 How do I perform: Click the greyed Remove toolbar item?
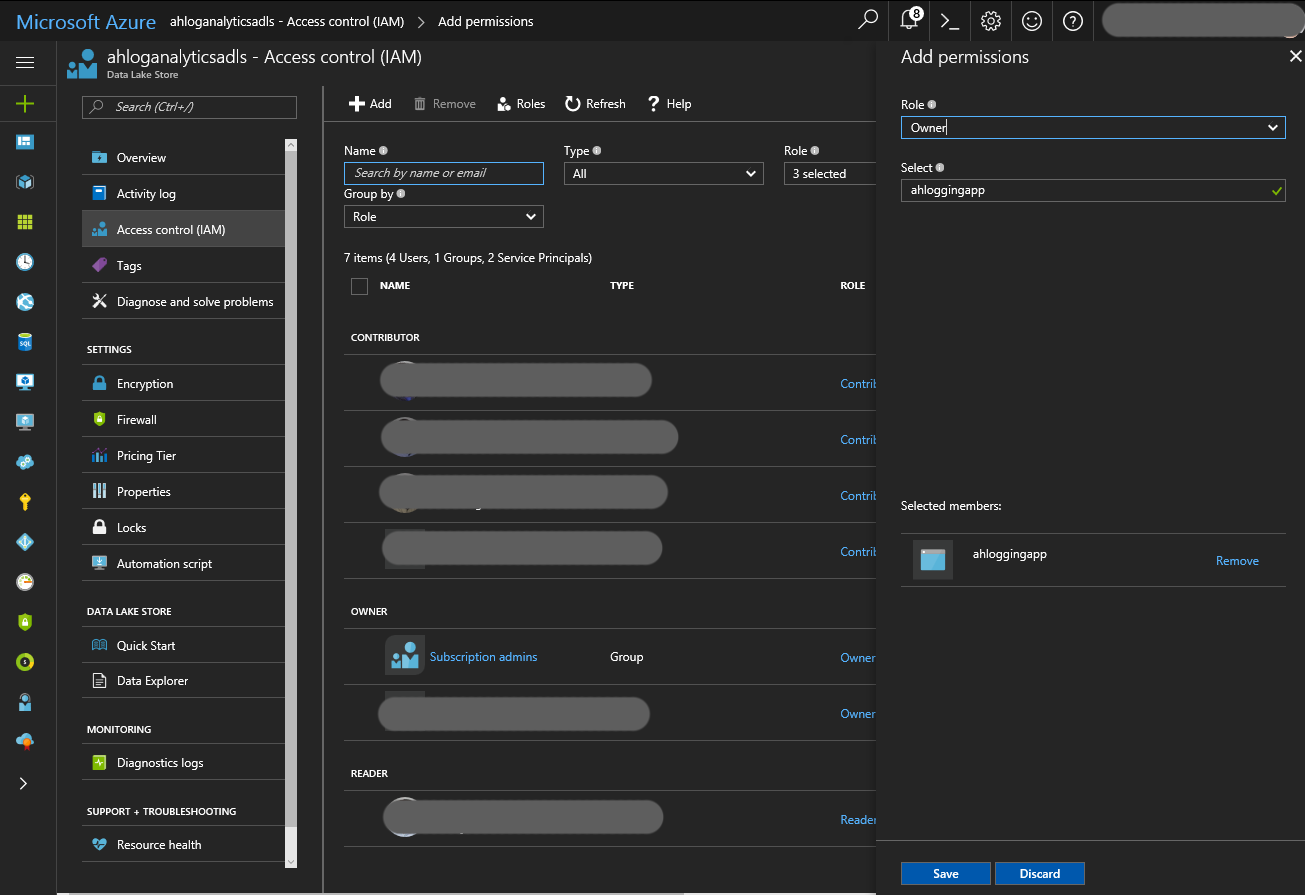click(445, 104)
